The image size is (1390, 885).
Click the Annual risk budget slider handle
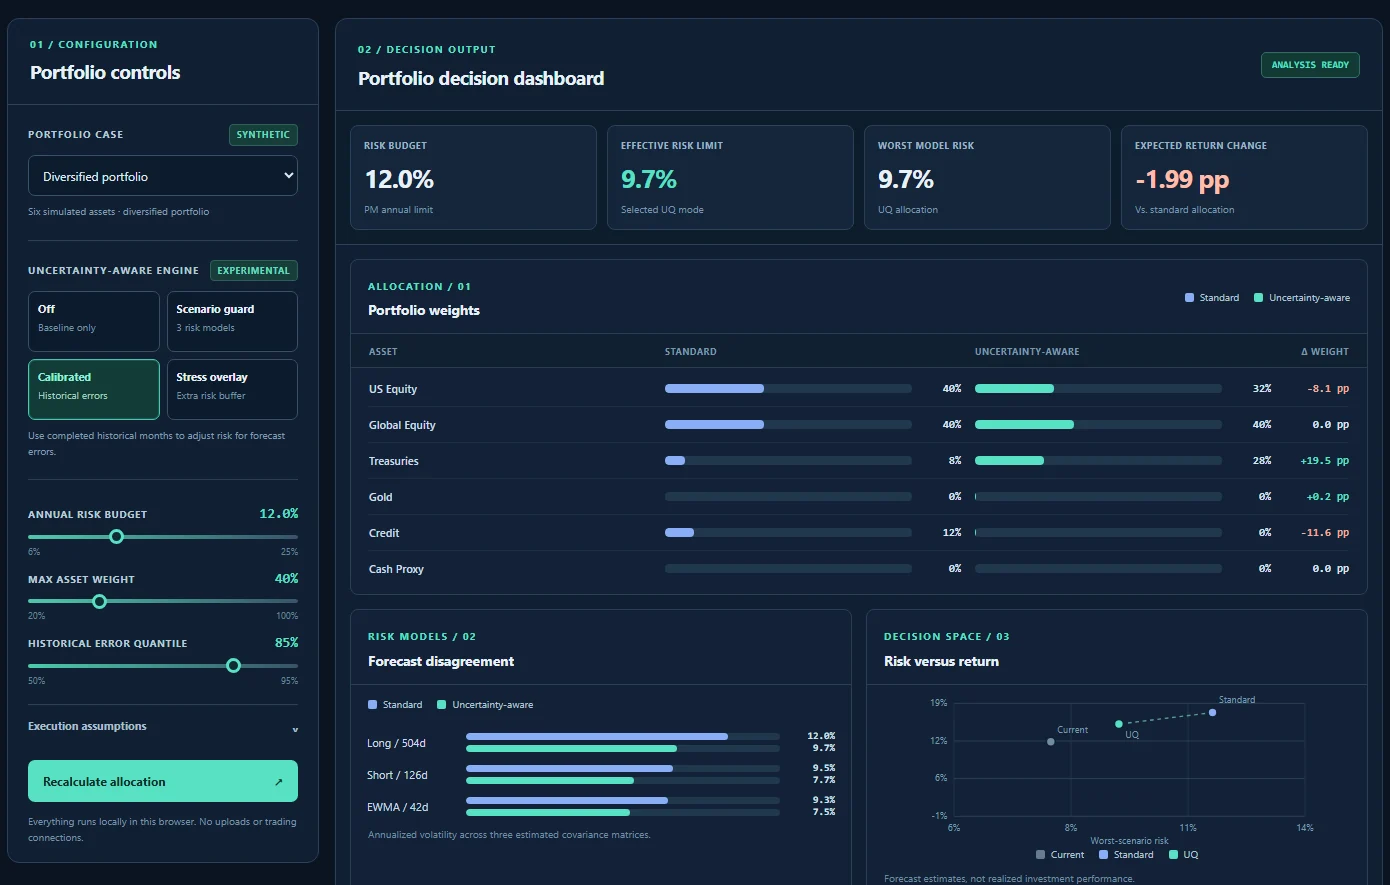pyautogui.click(x=116, y=537)
